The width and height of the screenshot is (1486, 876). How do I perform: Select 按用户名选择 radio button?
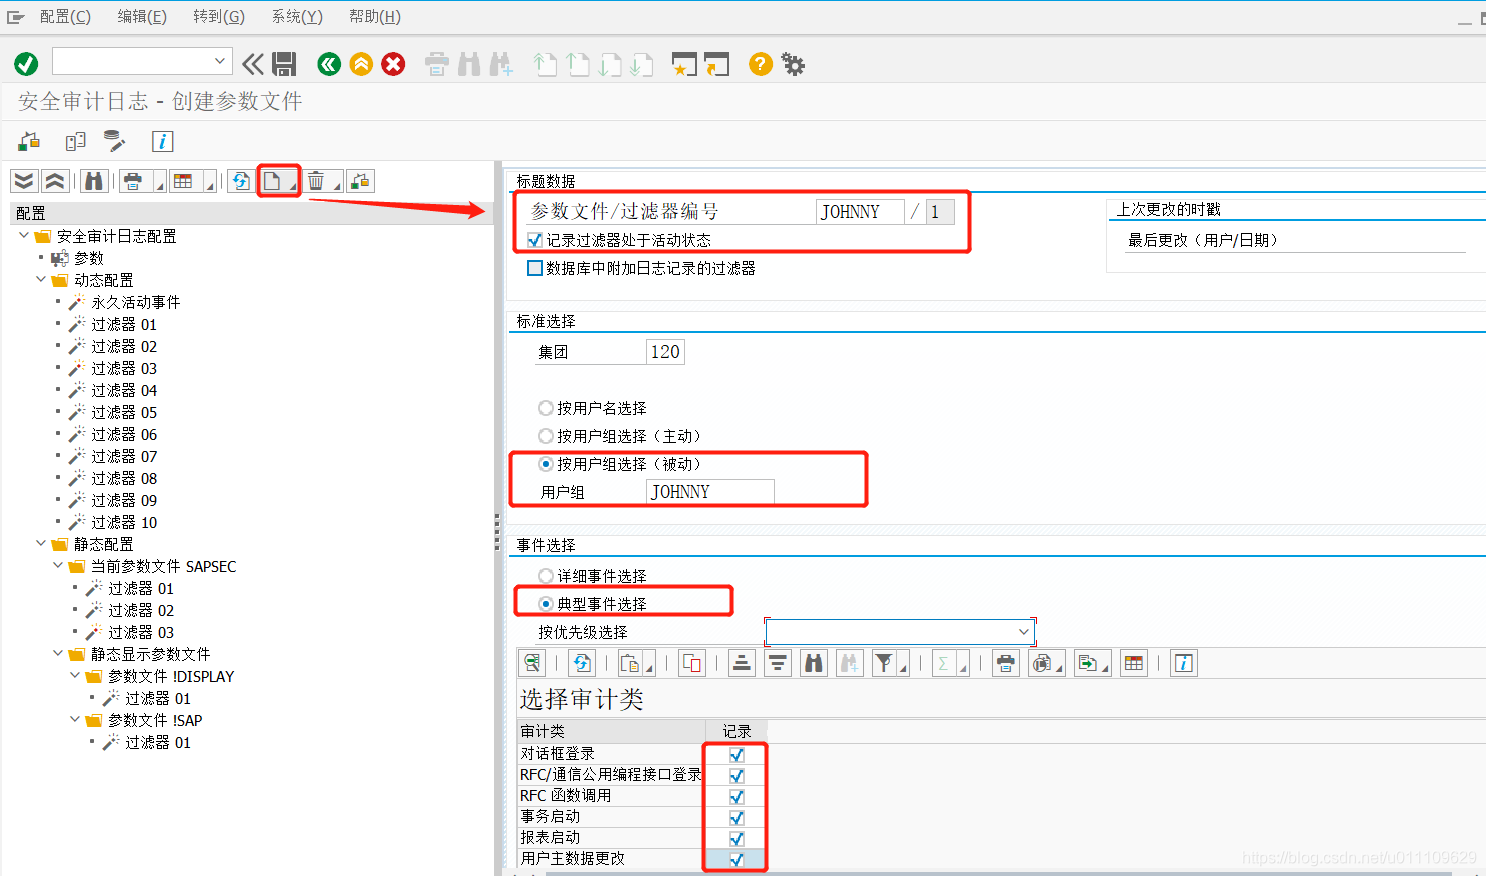(546, 408)
